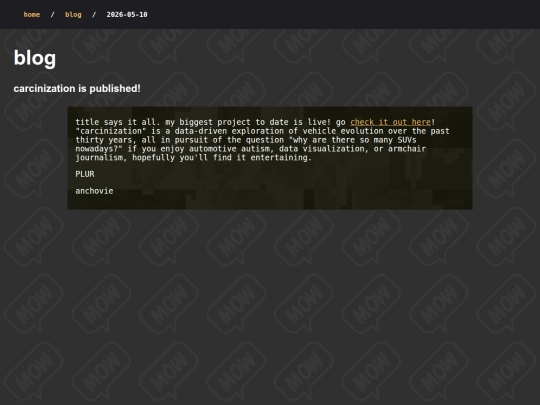Click the 2026-05-10 breadcrumb date
The image size is (540, 405).
[x=127, y=14]
